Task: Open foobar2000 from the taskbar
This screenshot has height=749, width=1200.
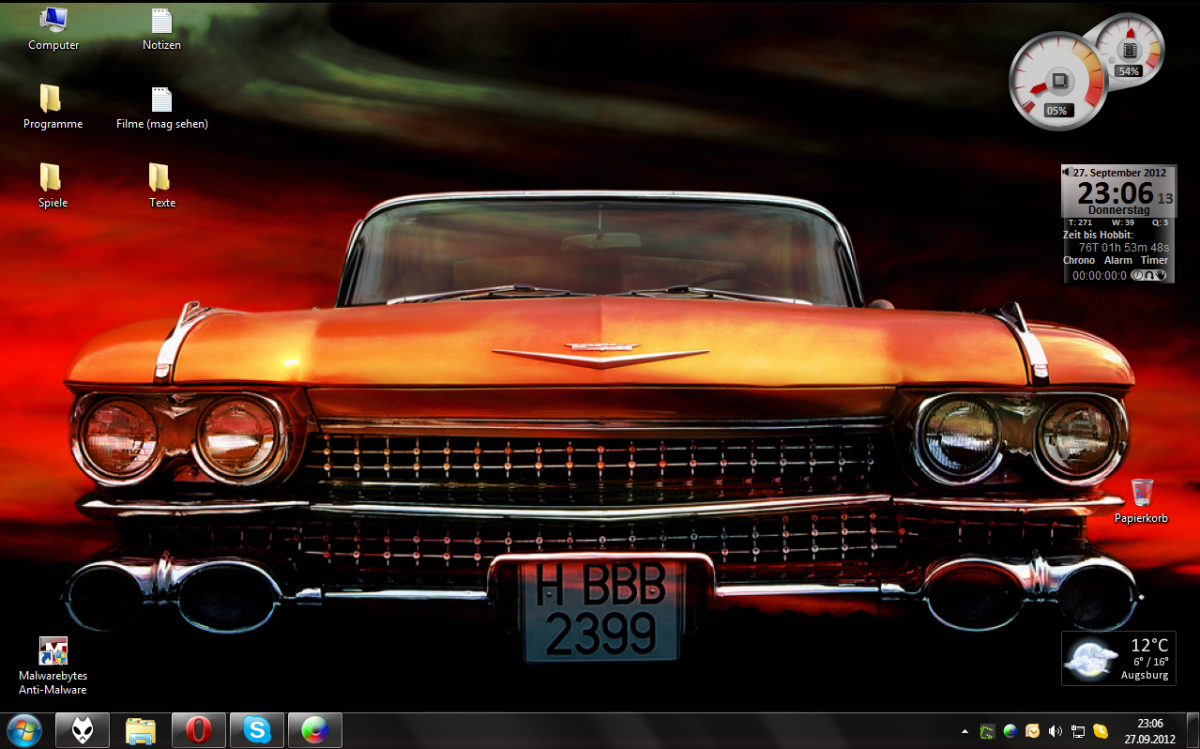Action: coord(83,730)
